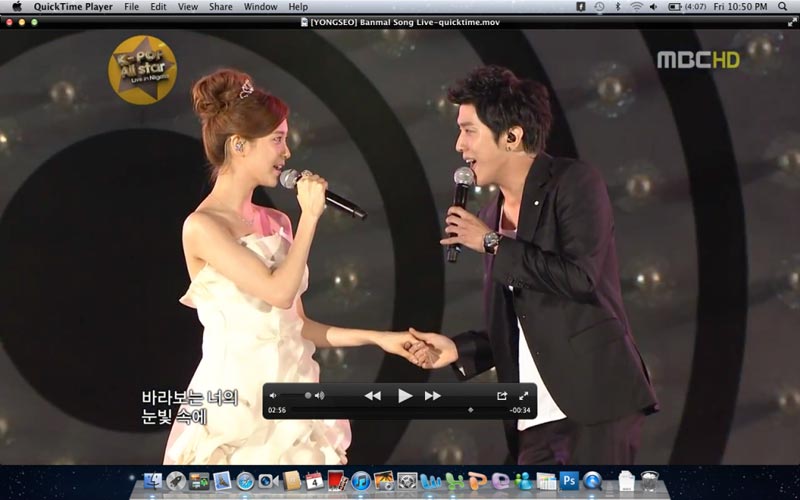Open the share button in the player controls

[x=502, y=395]
